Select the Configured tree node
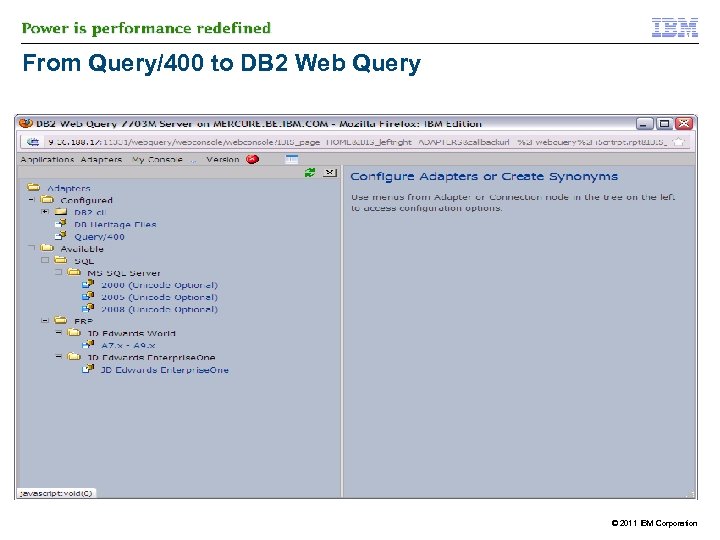Viewport: 720px width, 540px height. 86,200
